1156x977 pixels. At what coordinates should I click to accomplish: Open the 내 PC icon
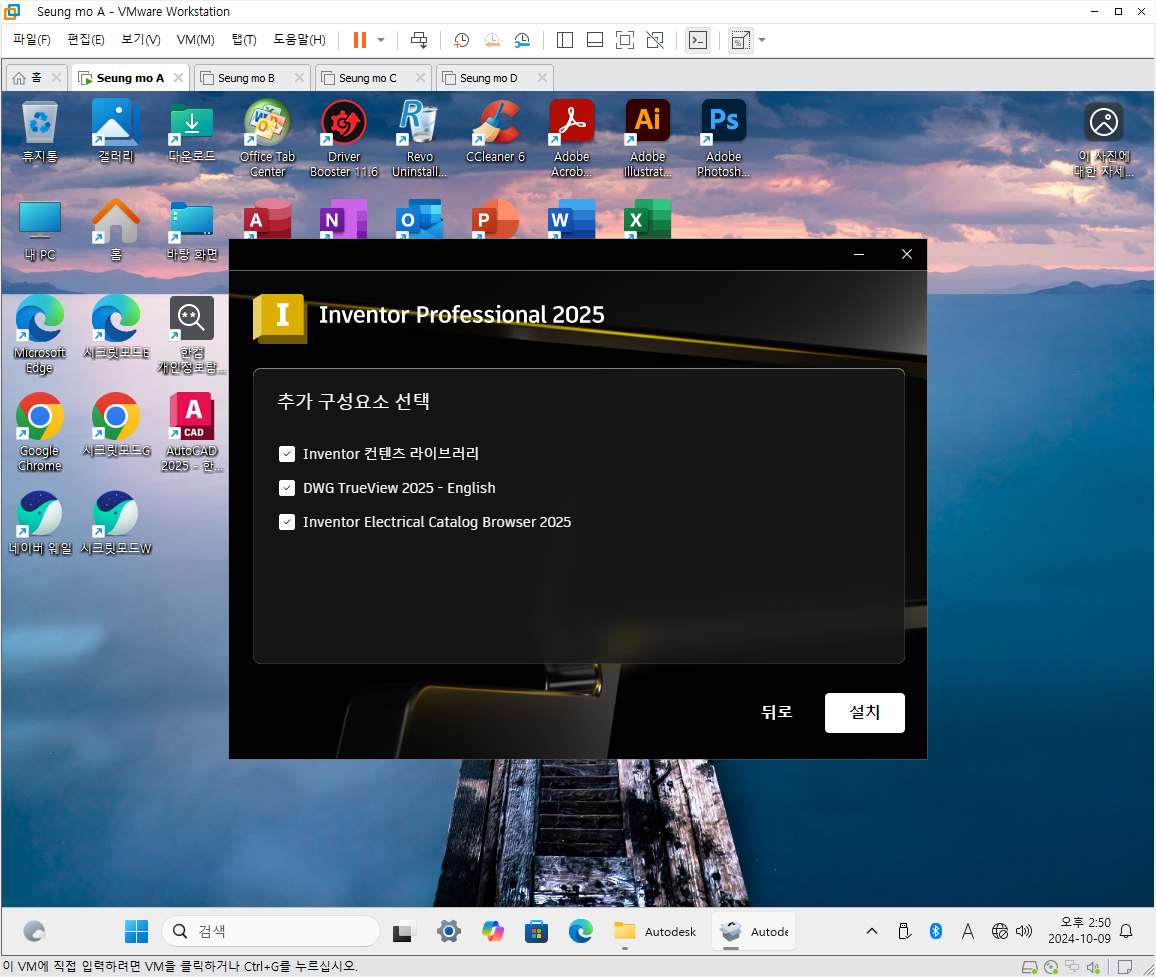click(40, 231)
